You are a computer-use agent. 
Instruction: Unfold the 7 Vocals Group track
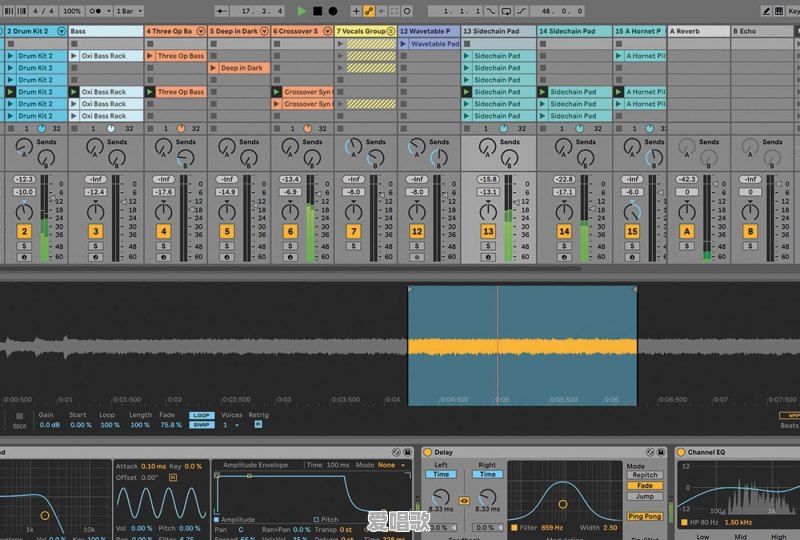coord(391,31)
